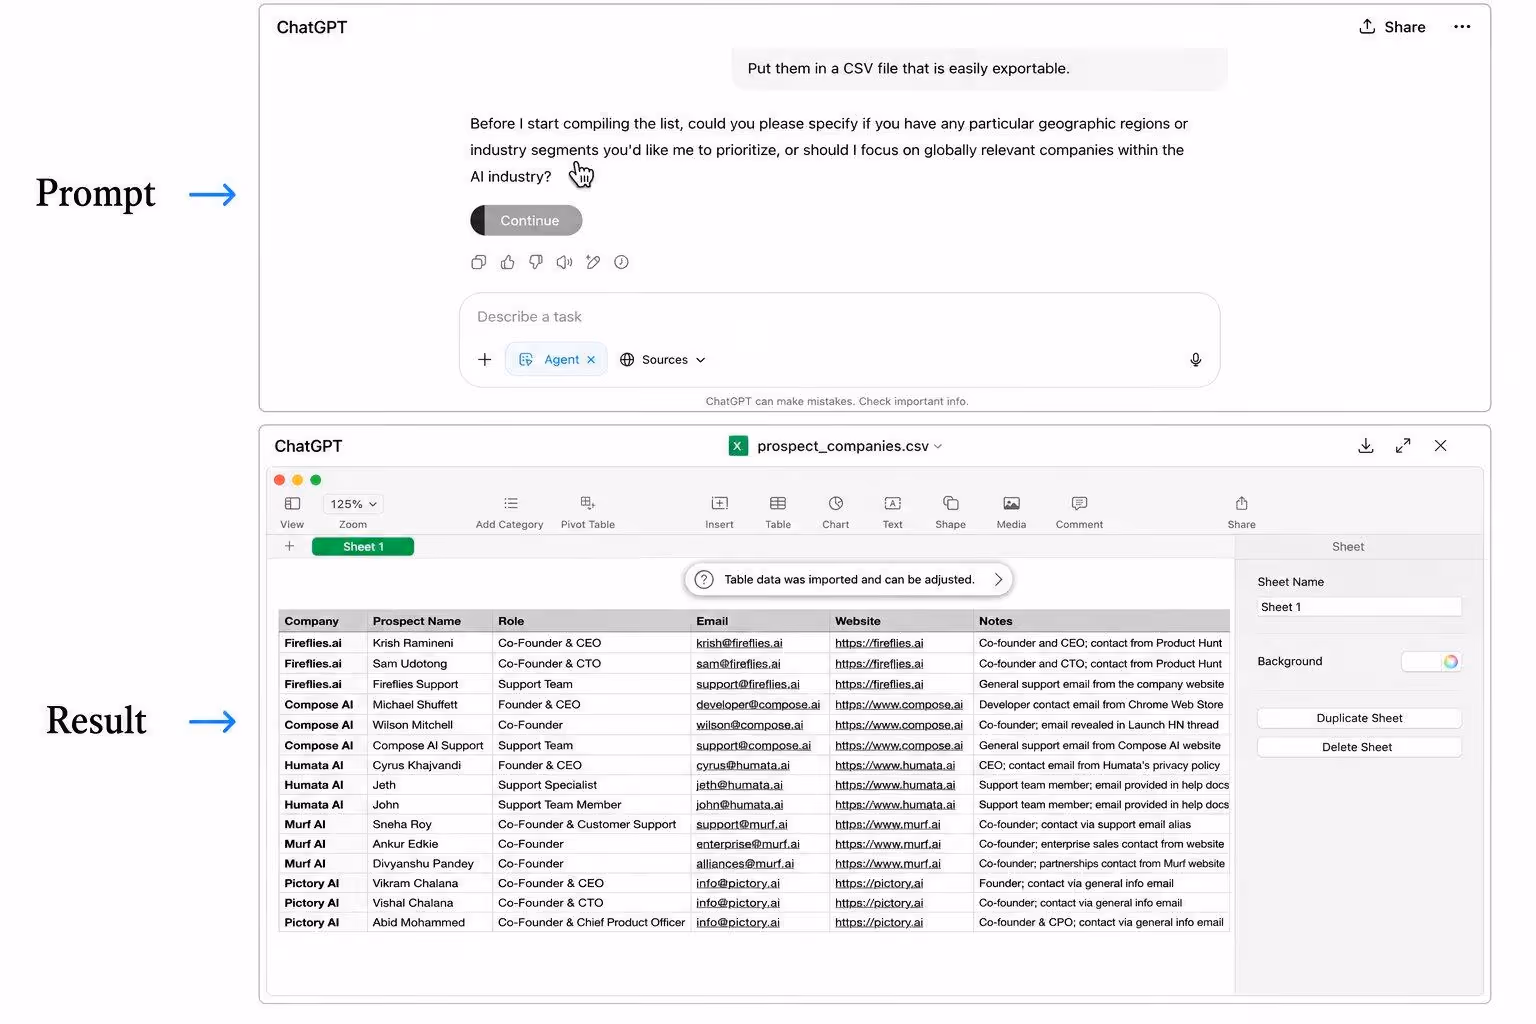
Task: Edit the Sheet Name field
Action: pos(1358,607)
